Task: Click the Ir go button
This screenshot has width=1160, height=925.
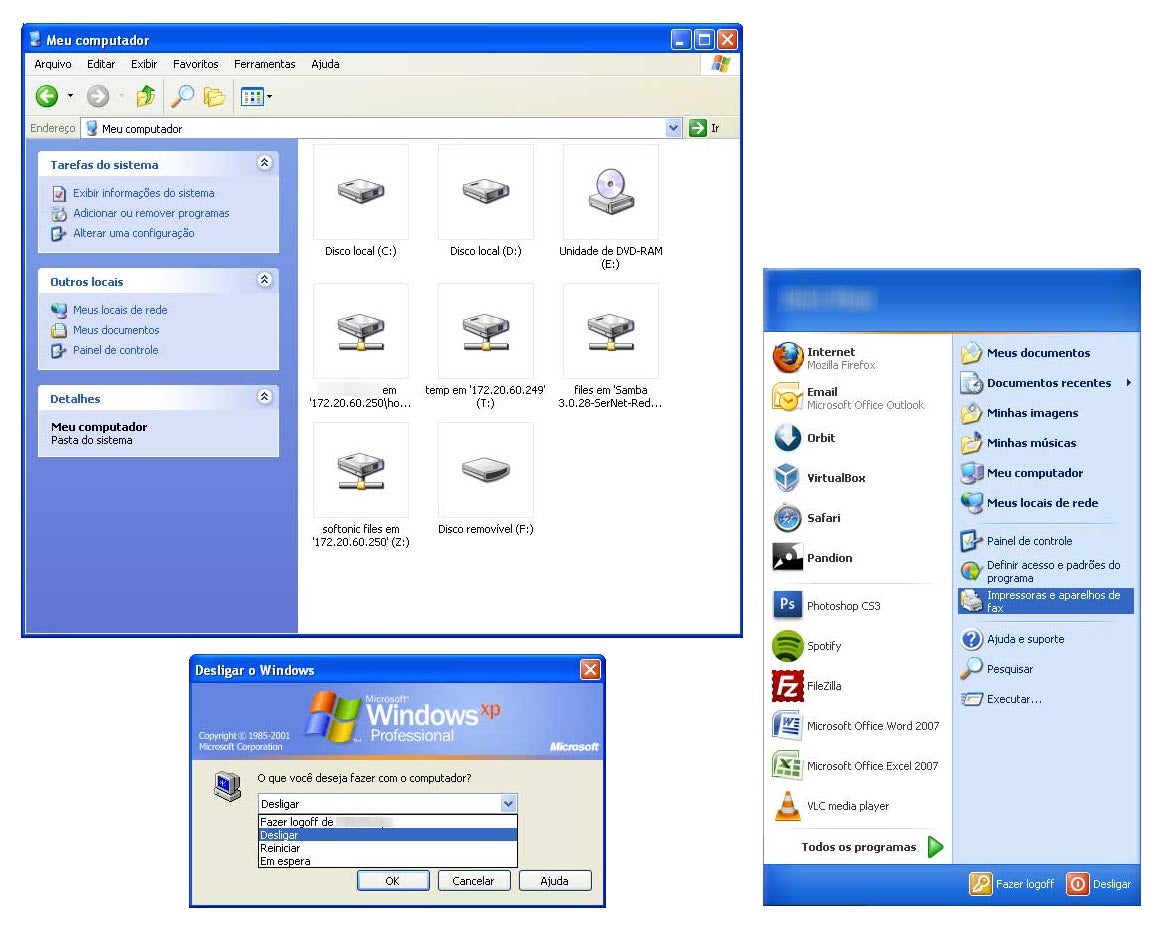Action: point(705,128)
